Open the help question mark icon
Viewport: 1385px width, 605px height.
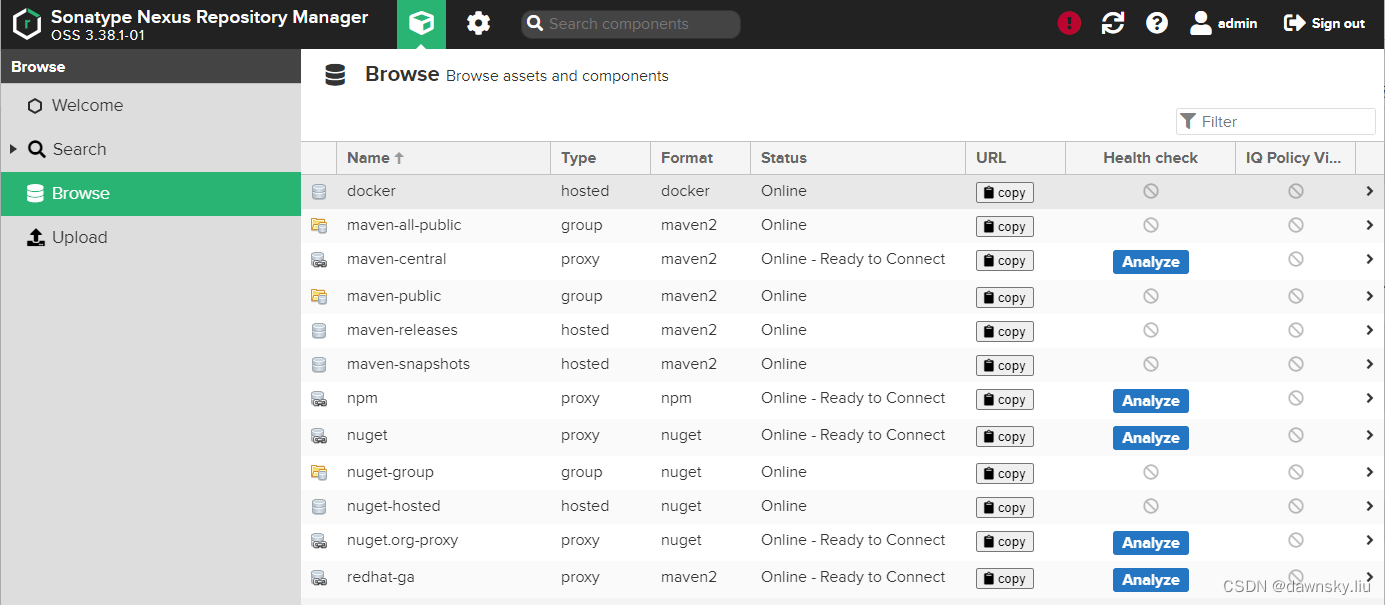tap(1157, 23)
